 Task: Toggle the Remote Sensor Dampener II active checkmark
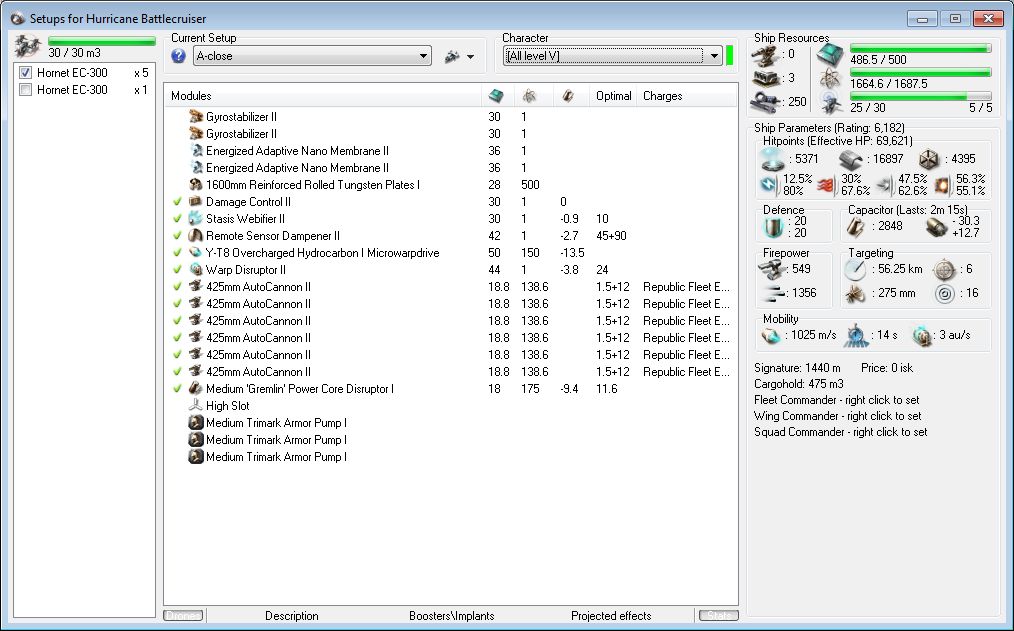(x=177, y=235)
